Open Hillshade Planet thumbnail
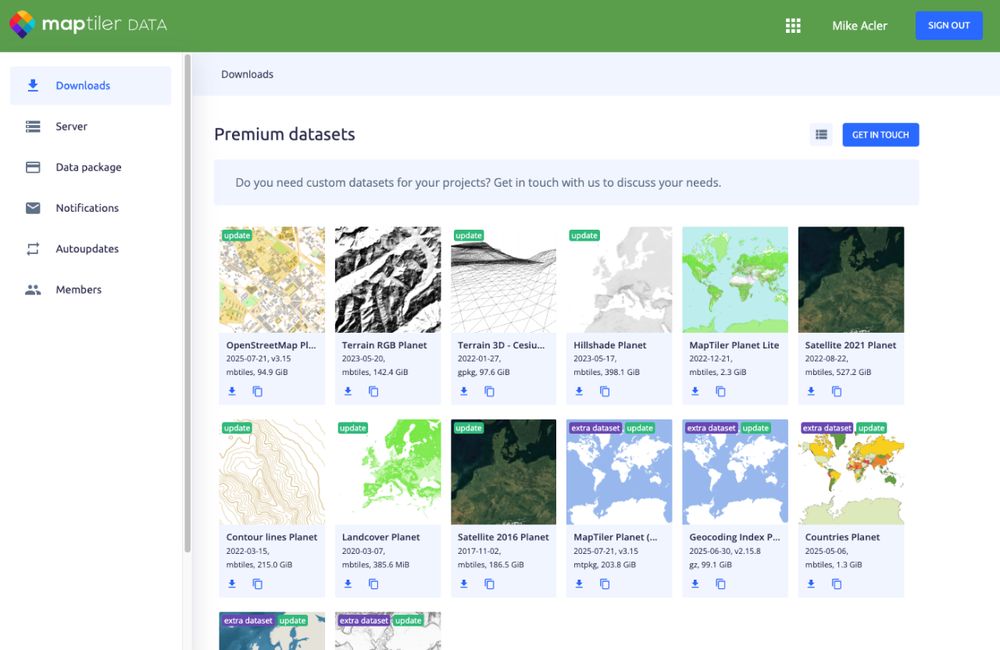Image resolution: width=1000 pixels, height=650 pixels. pos(619,279)
